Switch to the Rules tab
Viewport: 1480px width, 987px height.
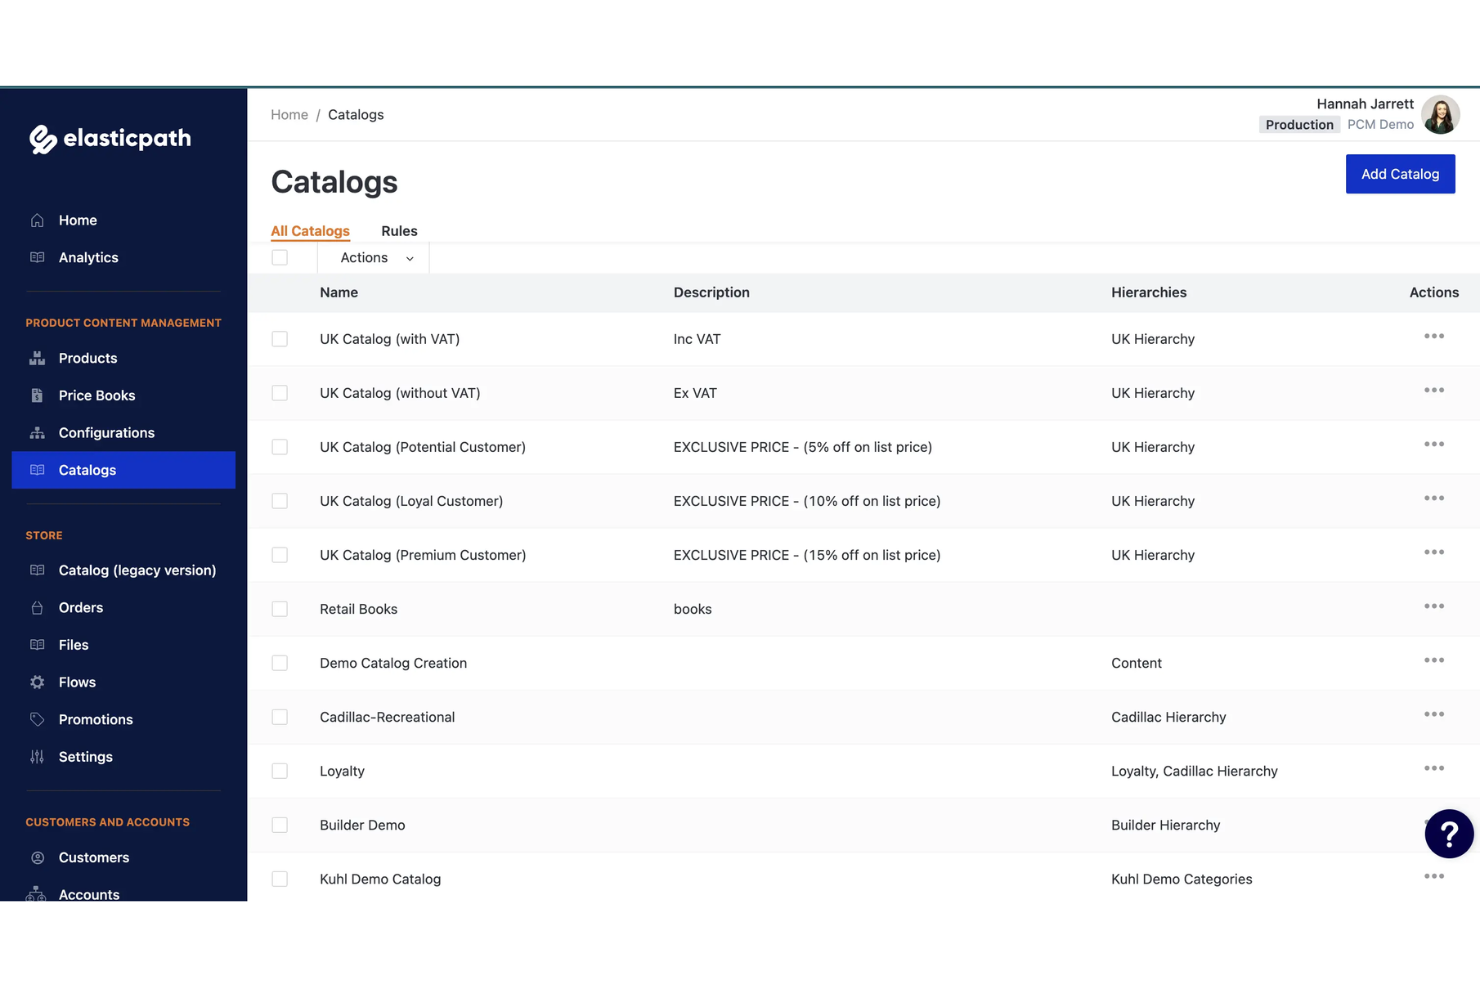399,231
